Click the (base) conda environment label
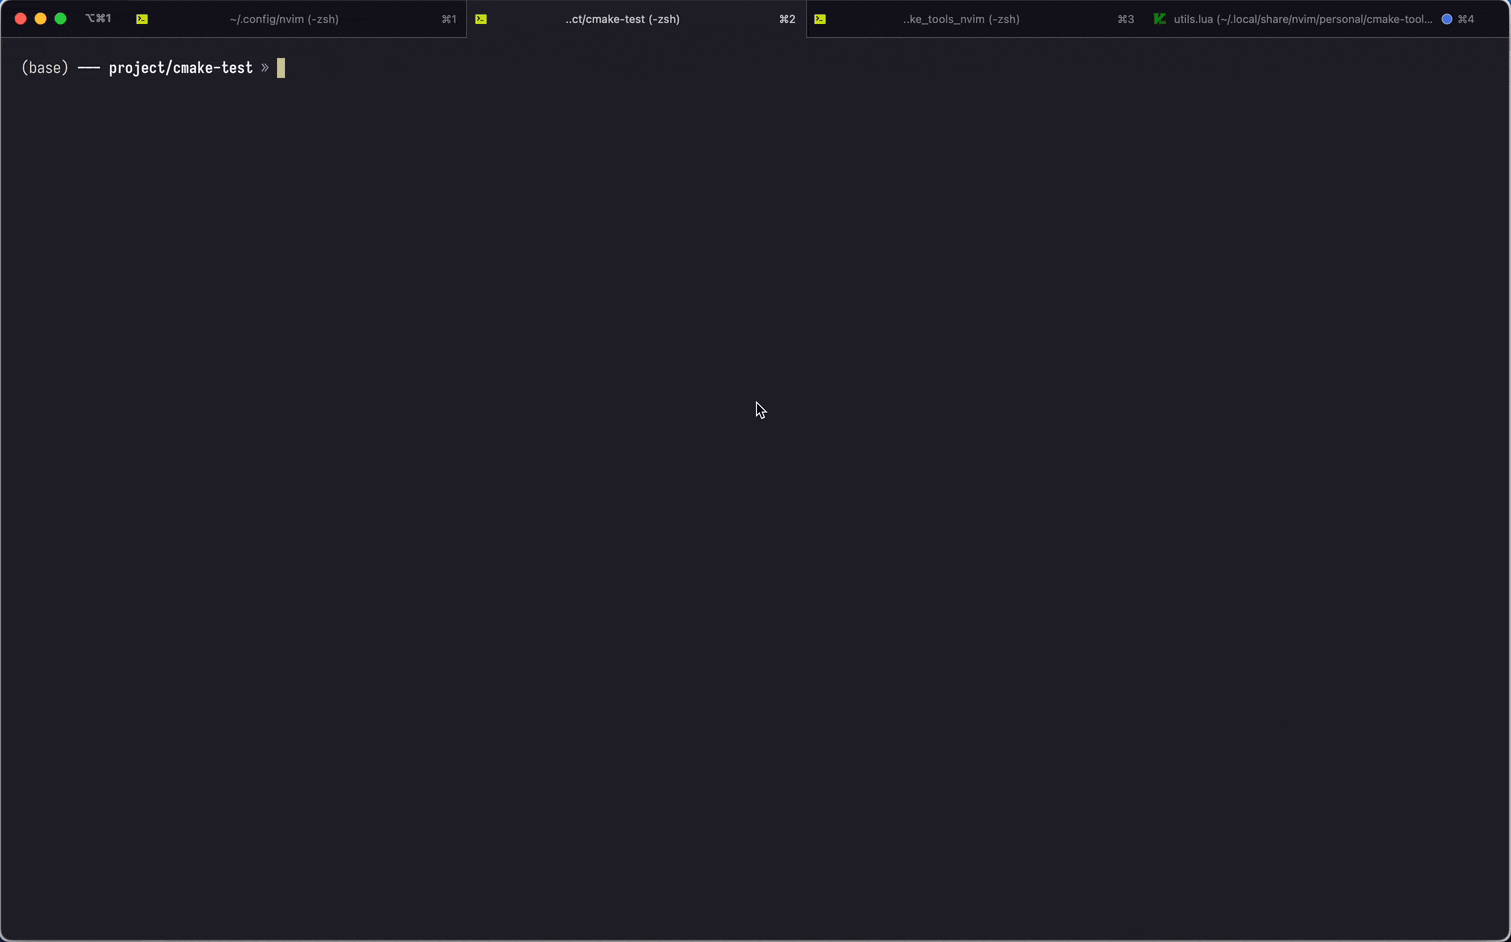 (44, 67)
